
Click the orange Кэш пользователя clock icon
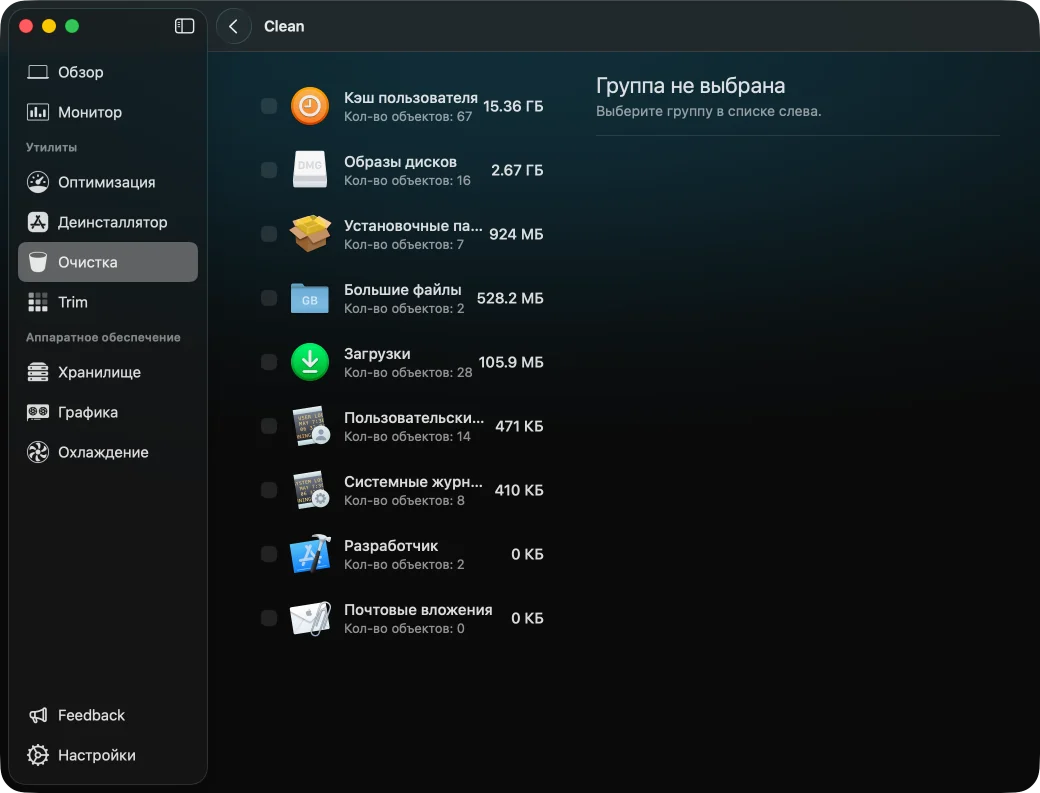click(x=310, y=106)
